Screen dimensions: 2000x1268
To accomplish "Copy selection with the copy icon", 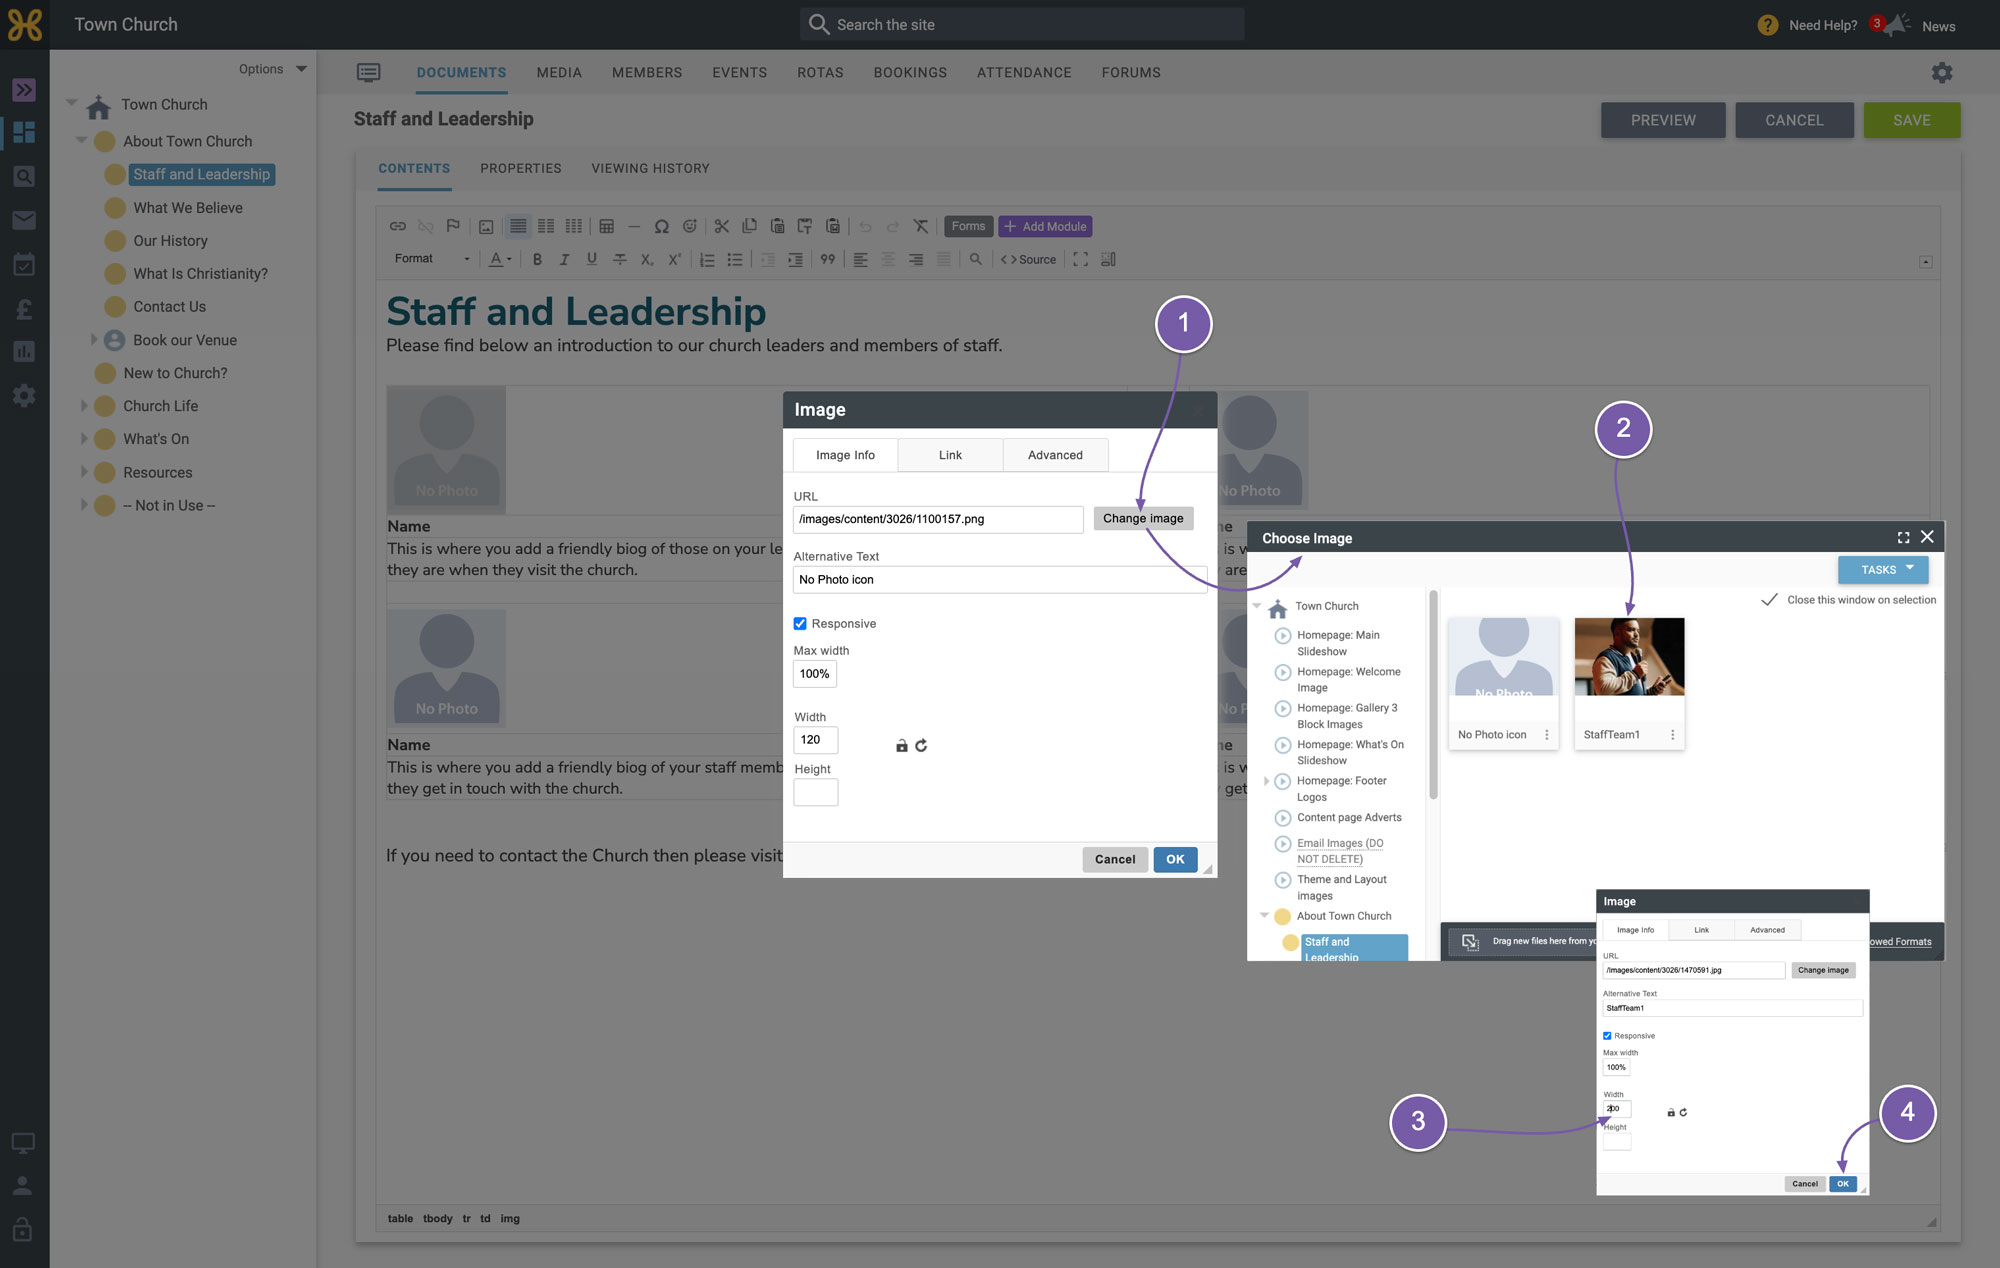I will [x=749, y=226].
